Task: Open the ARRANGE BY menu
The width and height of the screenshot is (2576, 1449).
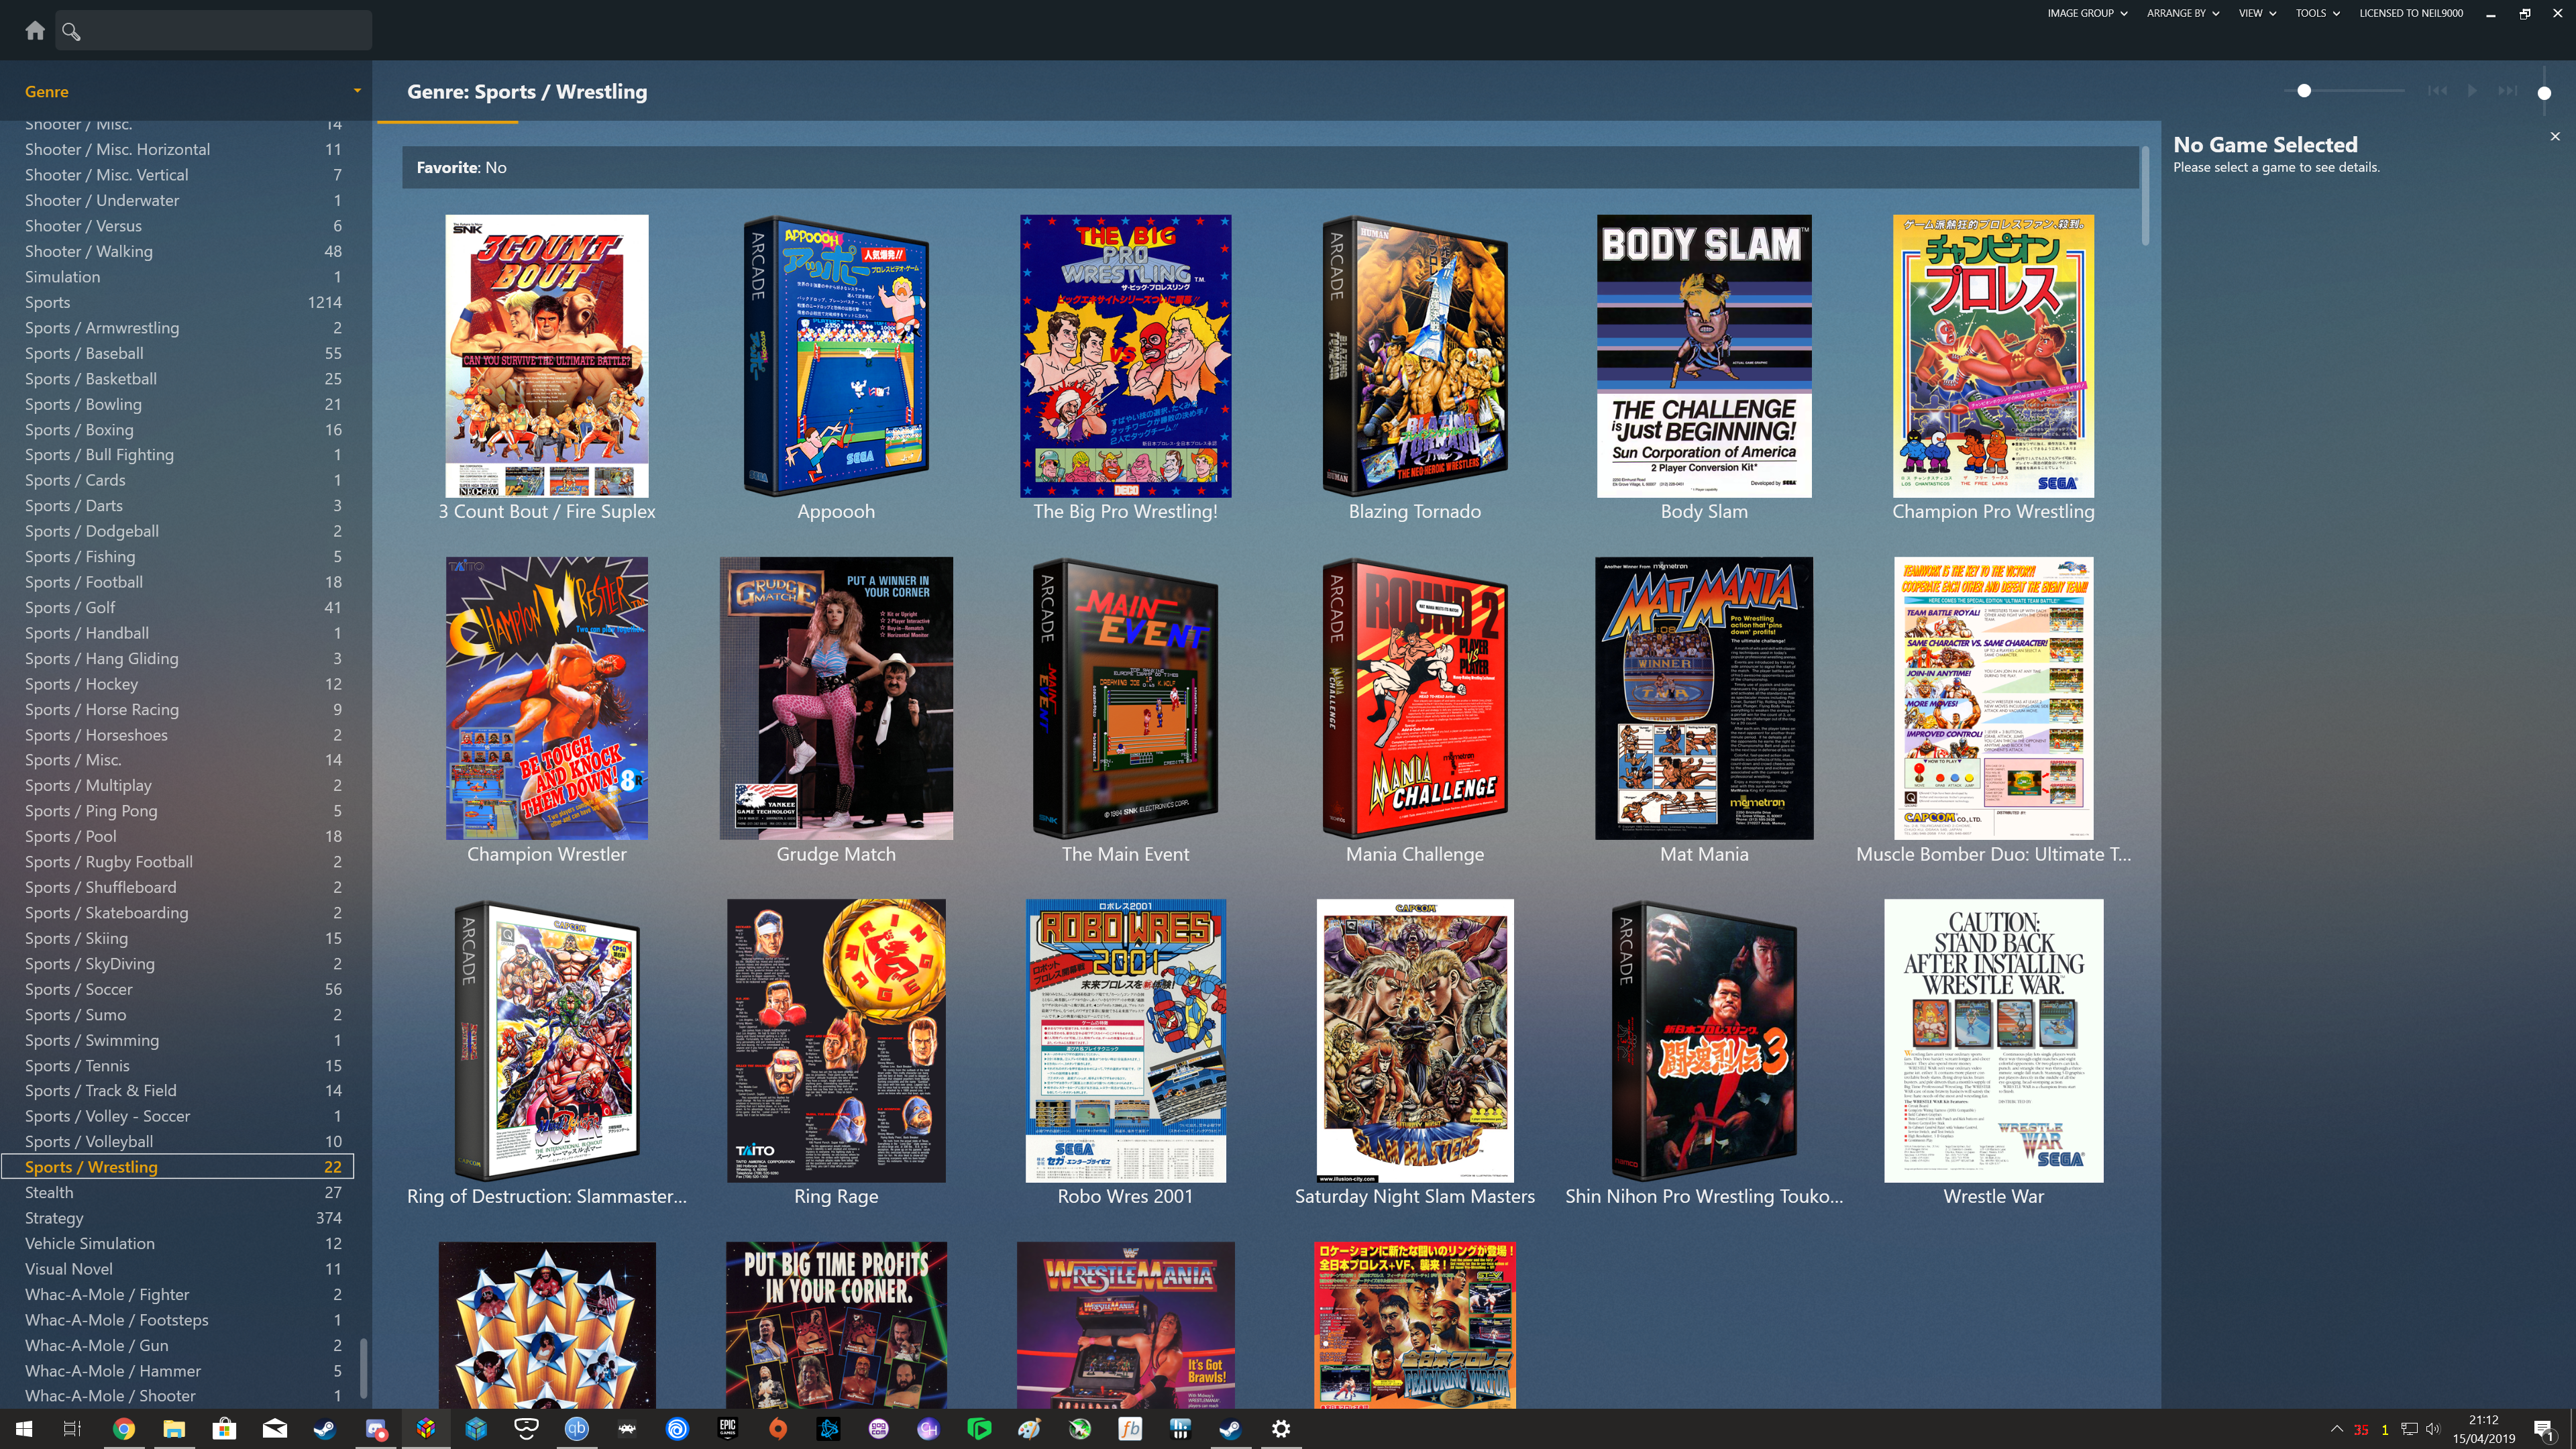Action: (2183, 13)
